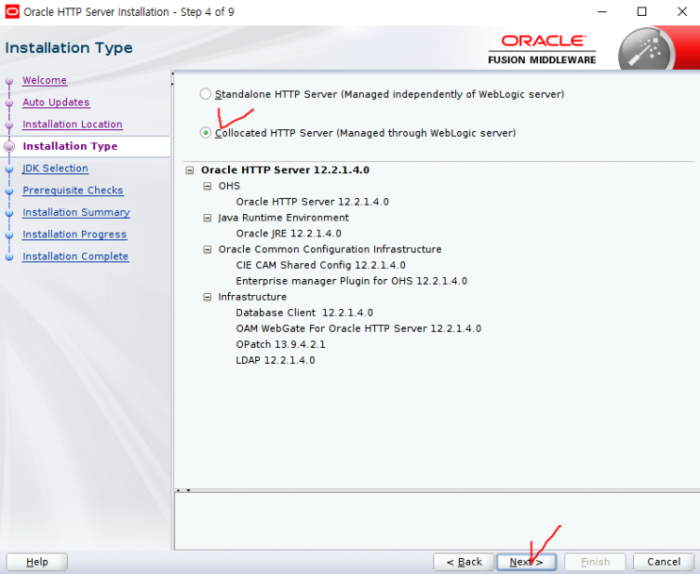Viewport: 700px width, 574px height.
Task: Select CIE CAM Shared Config 12.2.1.4.0 row
Action: pyautogui.click(x=321, y=265)
